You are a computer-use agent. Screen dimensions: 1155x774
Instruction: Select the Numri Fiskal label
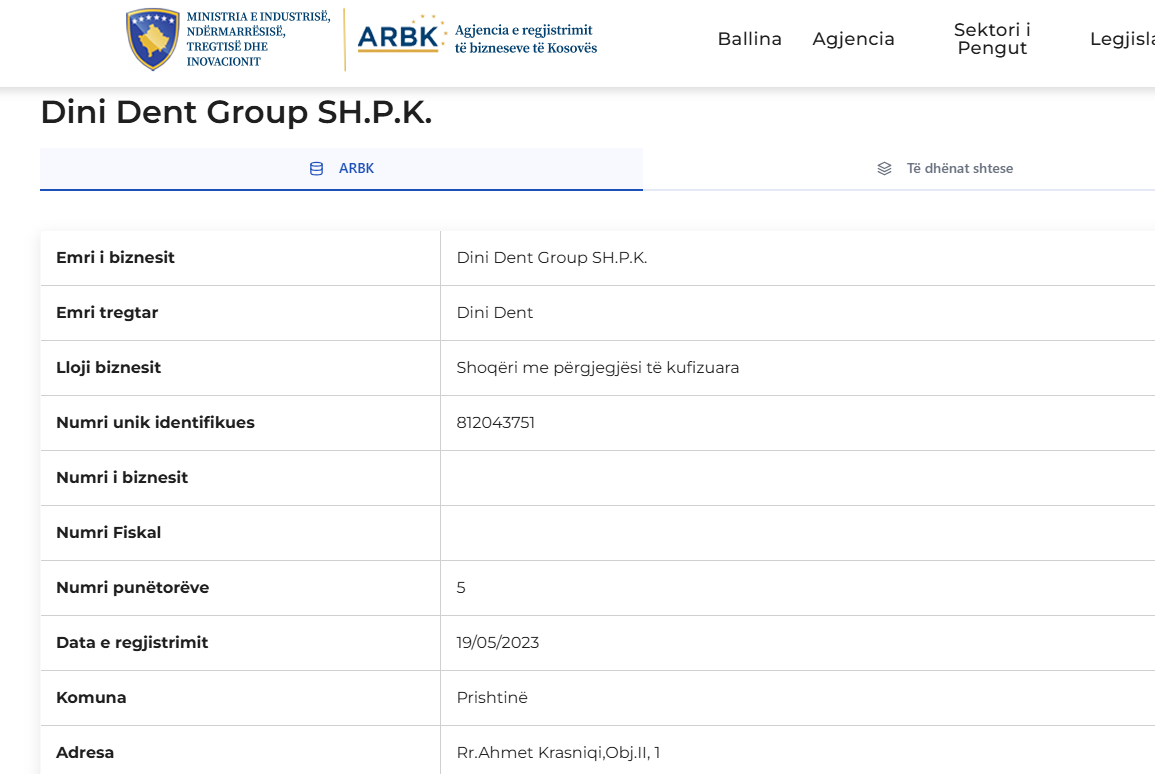108,532
